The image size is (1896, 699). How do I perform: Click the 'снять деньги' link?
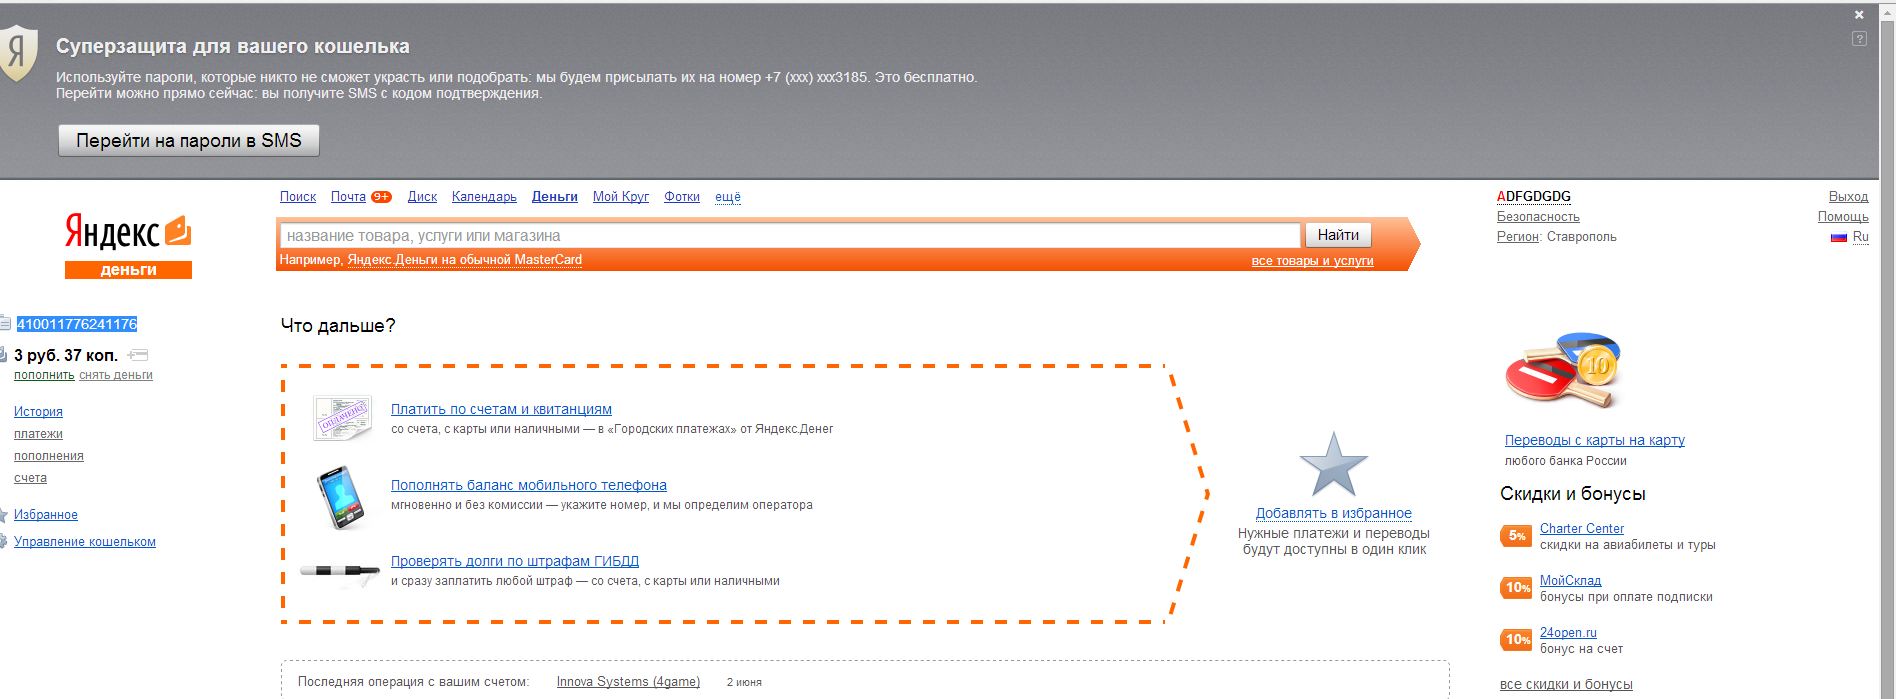[116, 375]
